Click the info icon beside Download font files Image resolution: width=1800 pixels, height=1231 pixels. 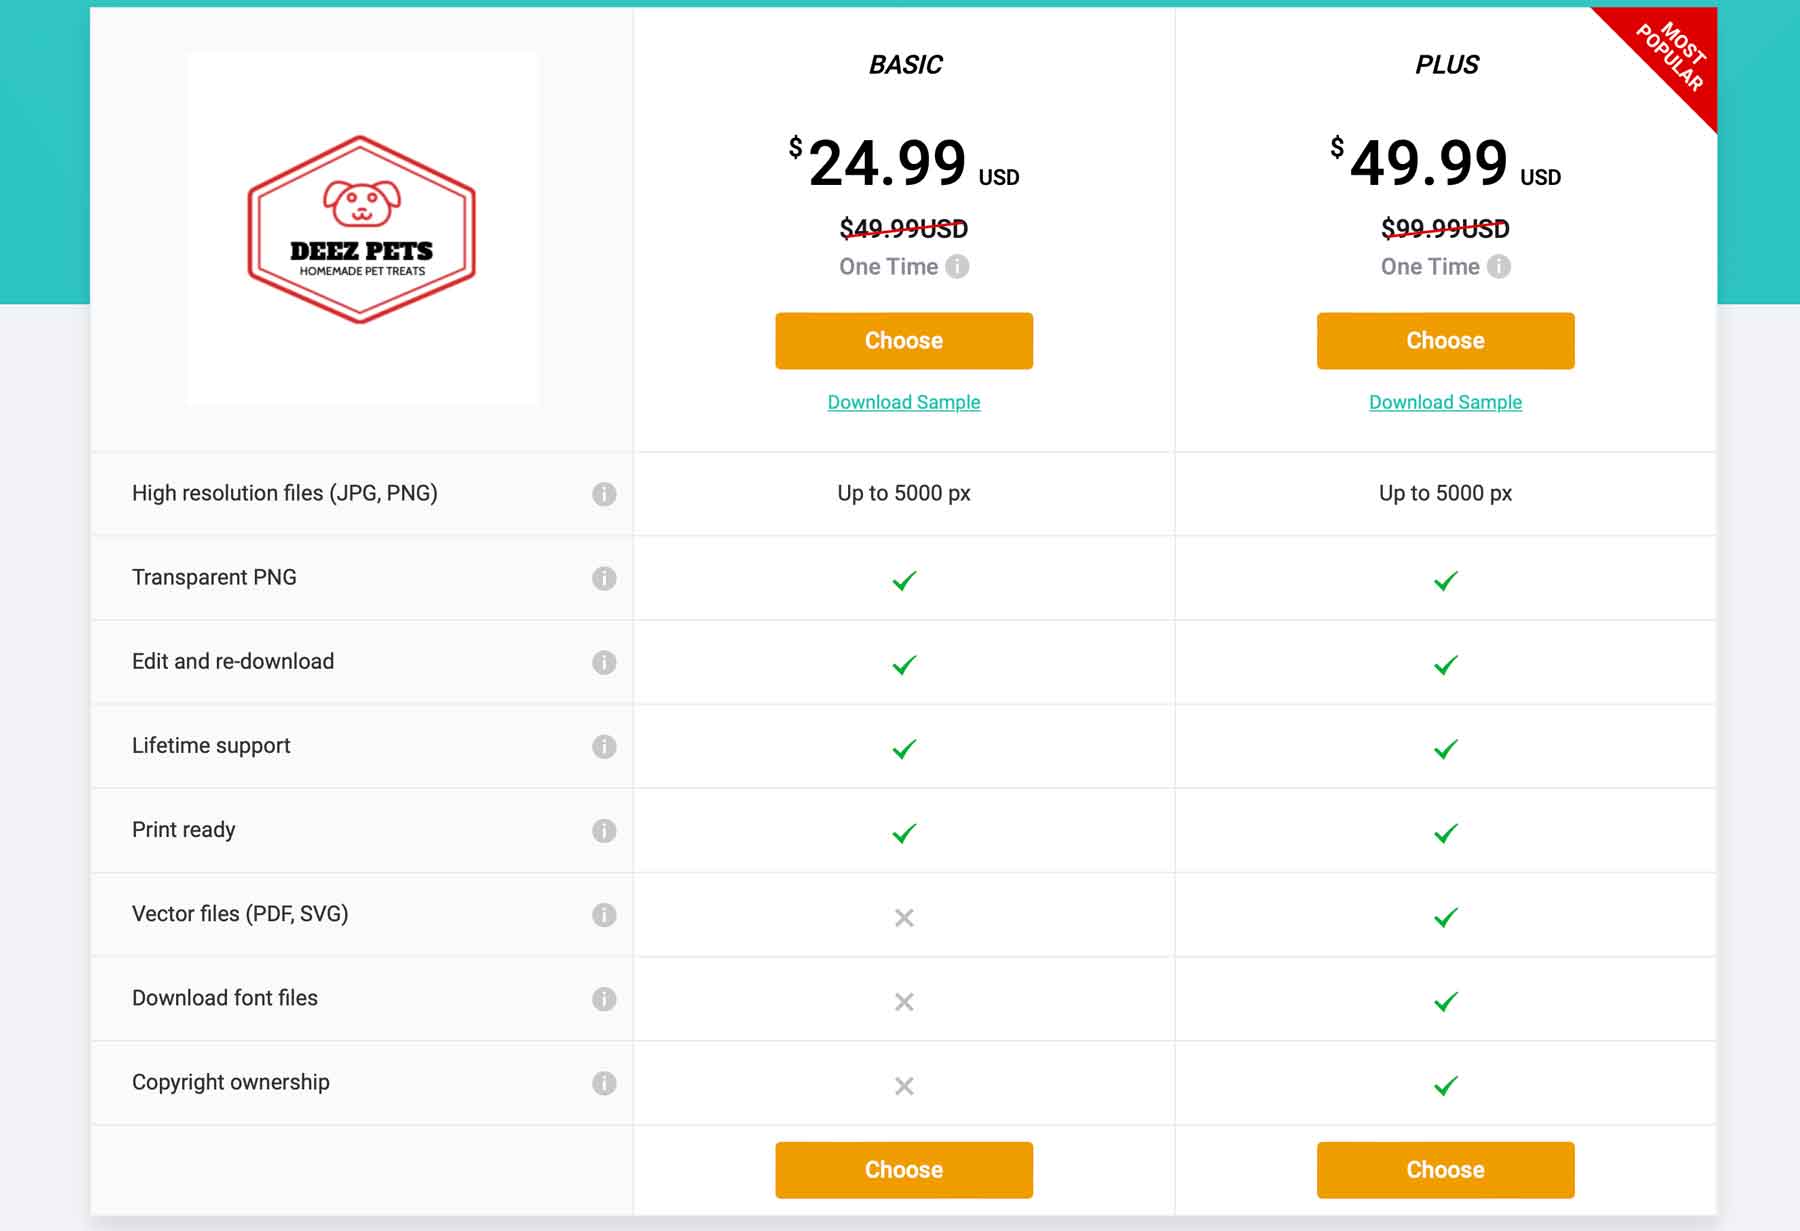click(603, 998)
